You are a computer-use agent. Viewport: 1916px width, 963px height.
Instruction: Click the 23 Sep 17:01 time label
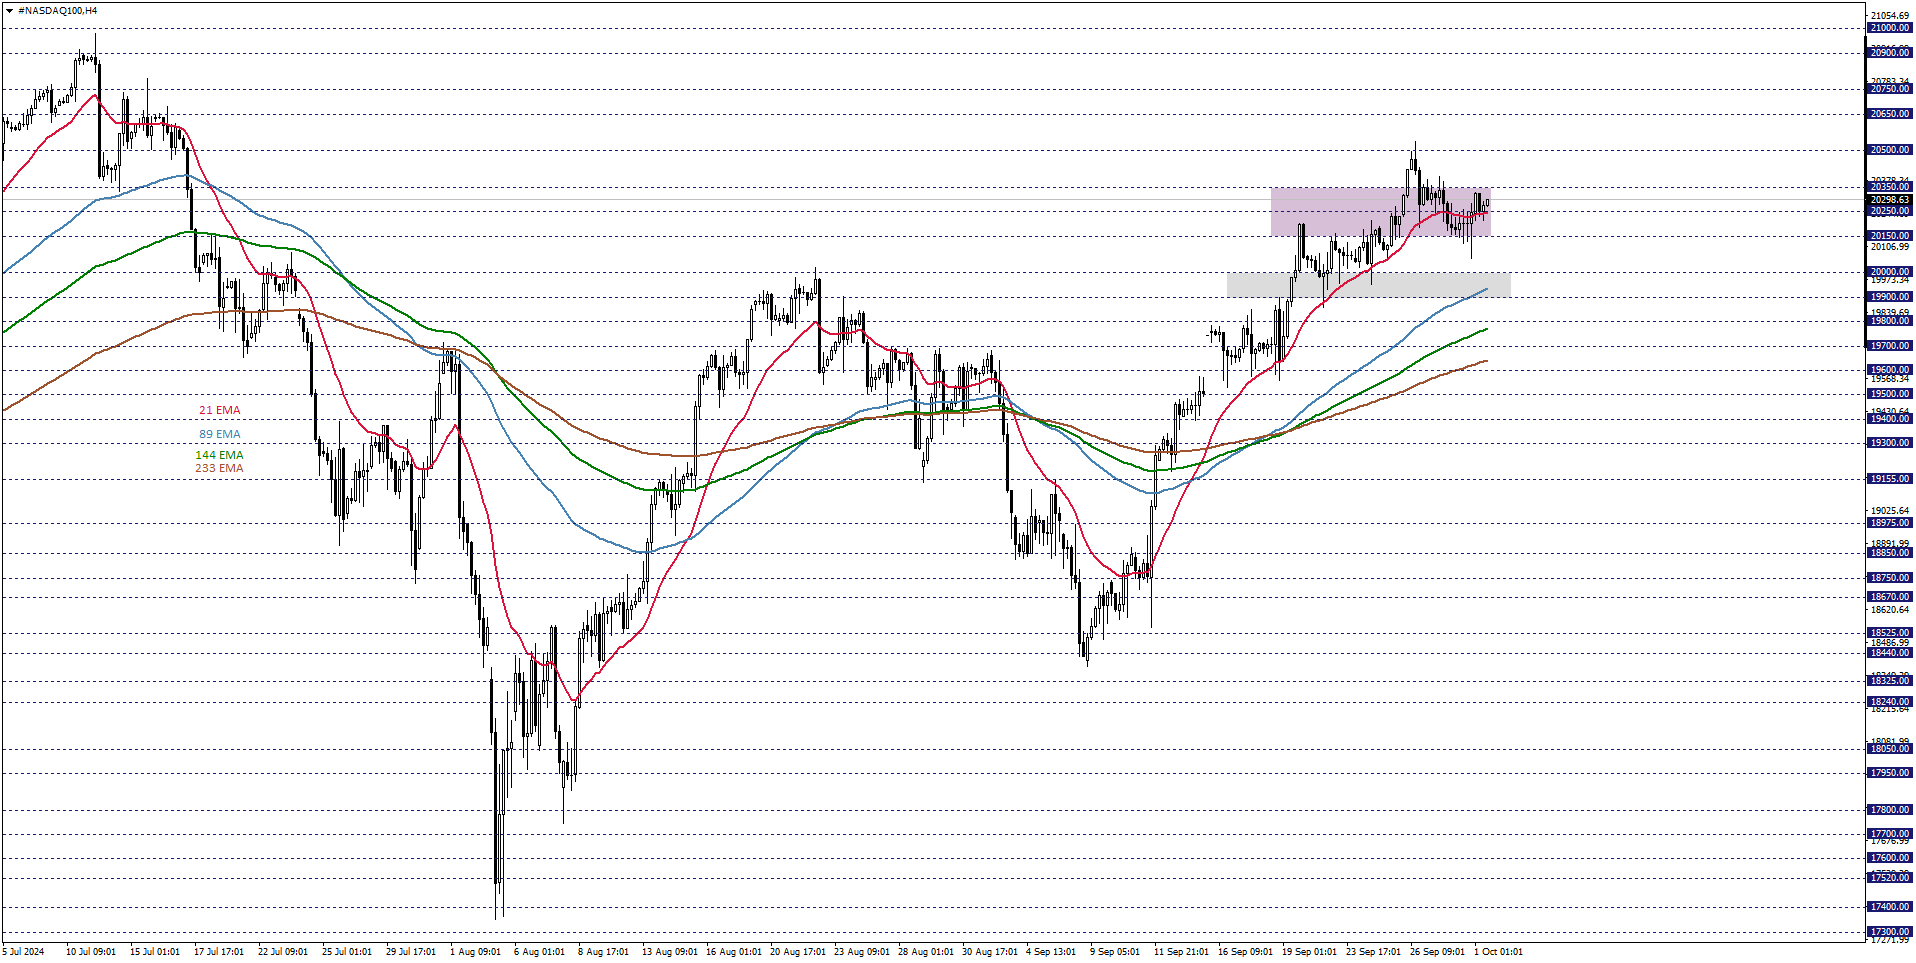(1373, 952)
